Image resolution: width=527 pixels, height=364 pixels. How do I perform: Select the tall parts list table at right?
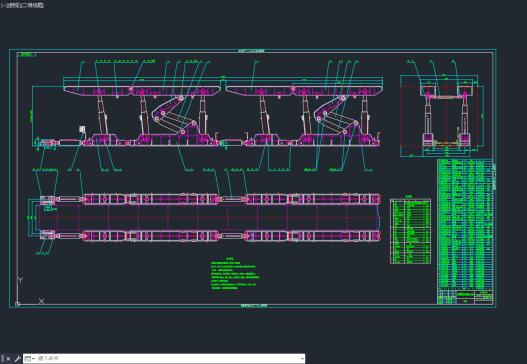[465, 224]
